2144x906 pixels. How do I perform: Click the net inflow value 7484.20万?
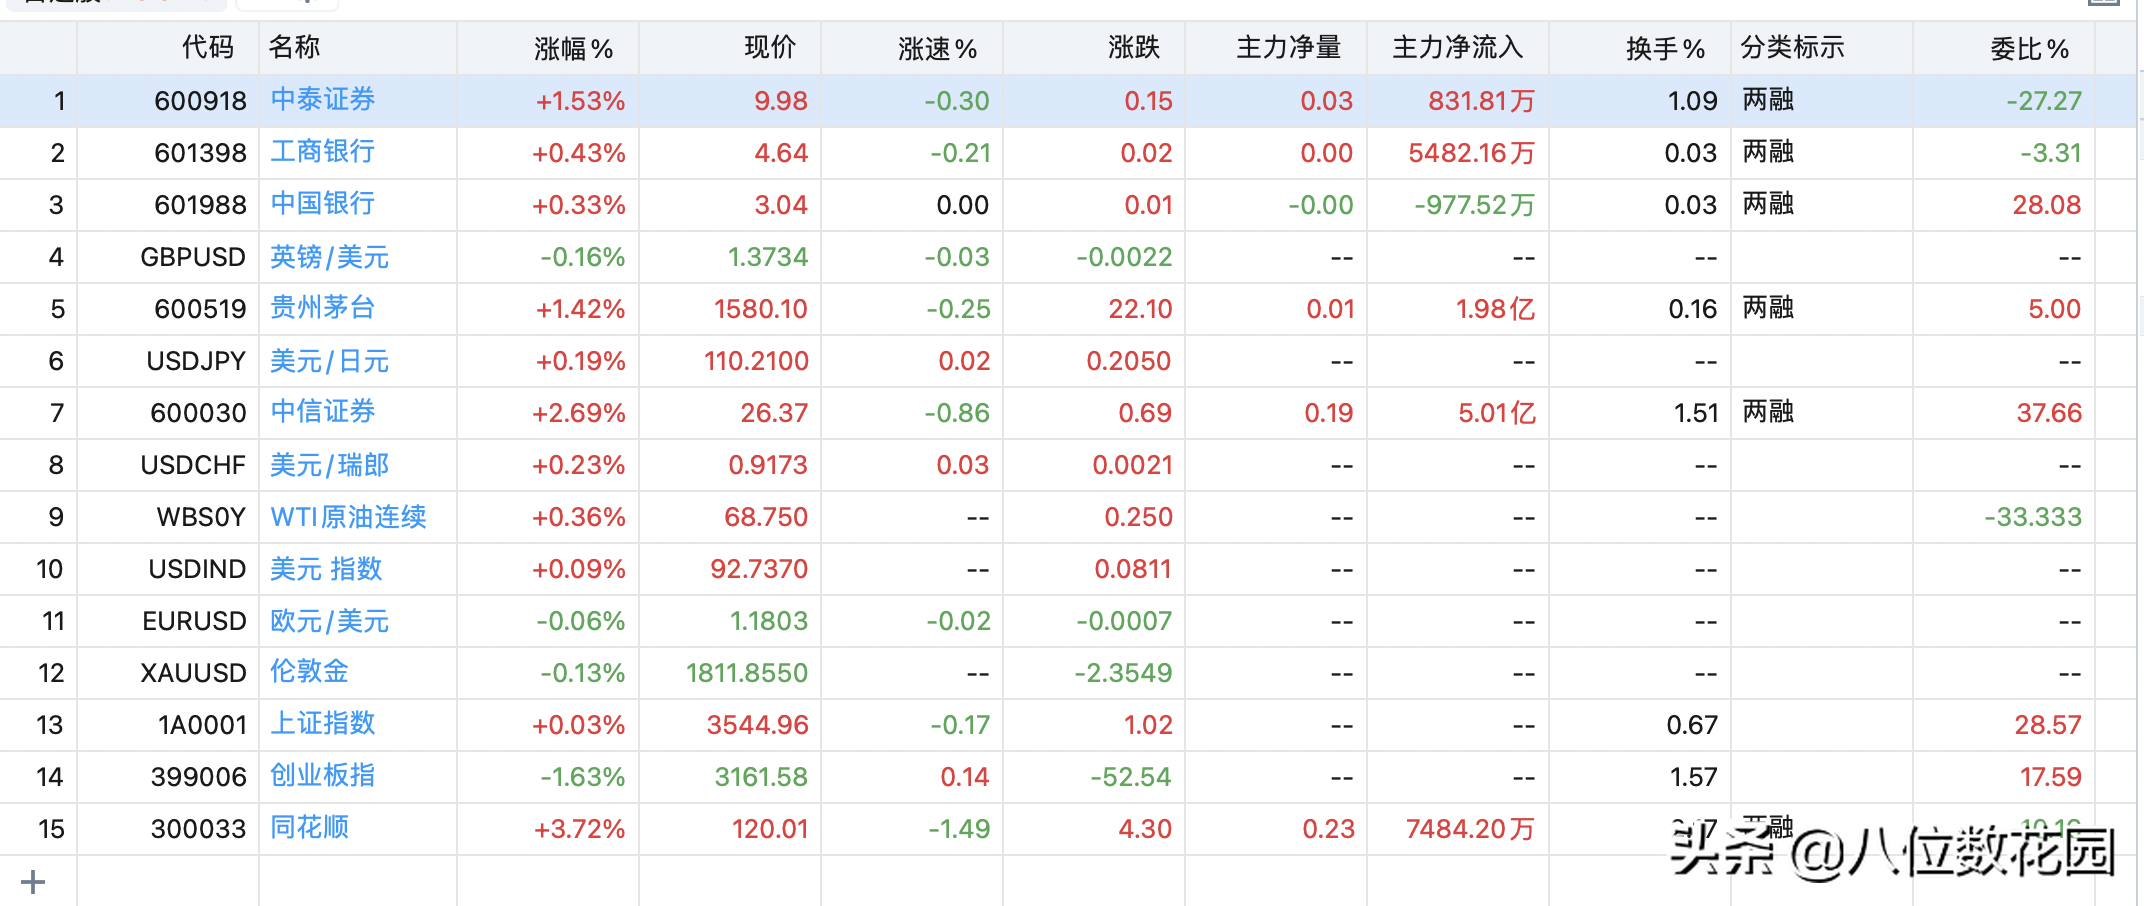[x=1470, y=829]
